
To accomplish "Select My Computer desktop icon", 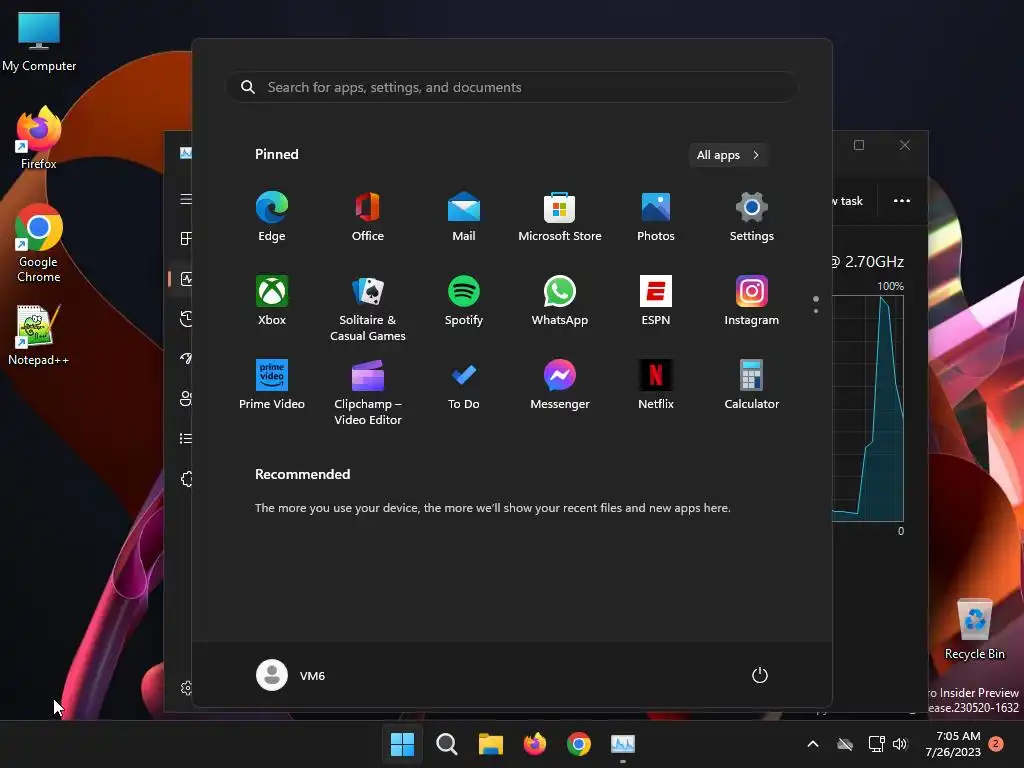I will click(x=39, y=41).
